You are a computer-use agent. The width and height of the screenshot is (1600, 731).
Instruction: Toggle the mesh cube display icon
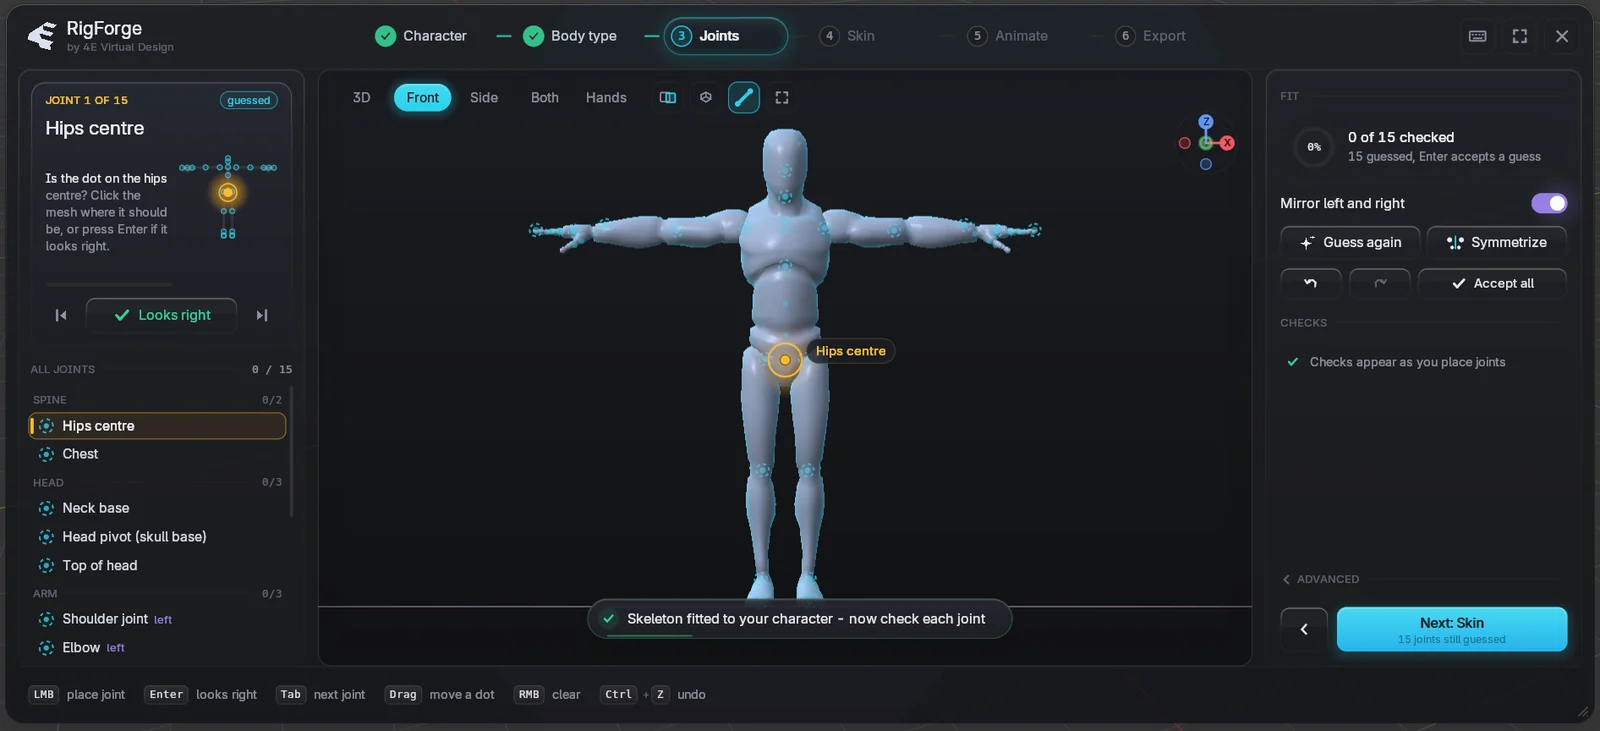[x=706, y=97]
